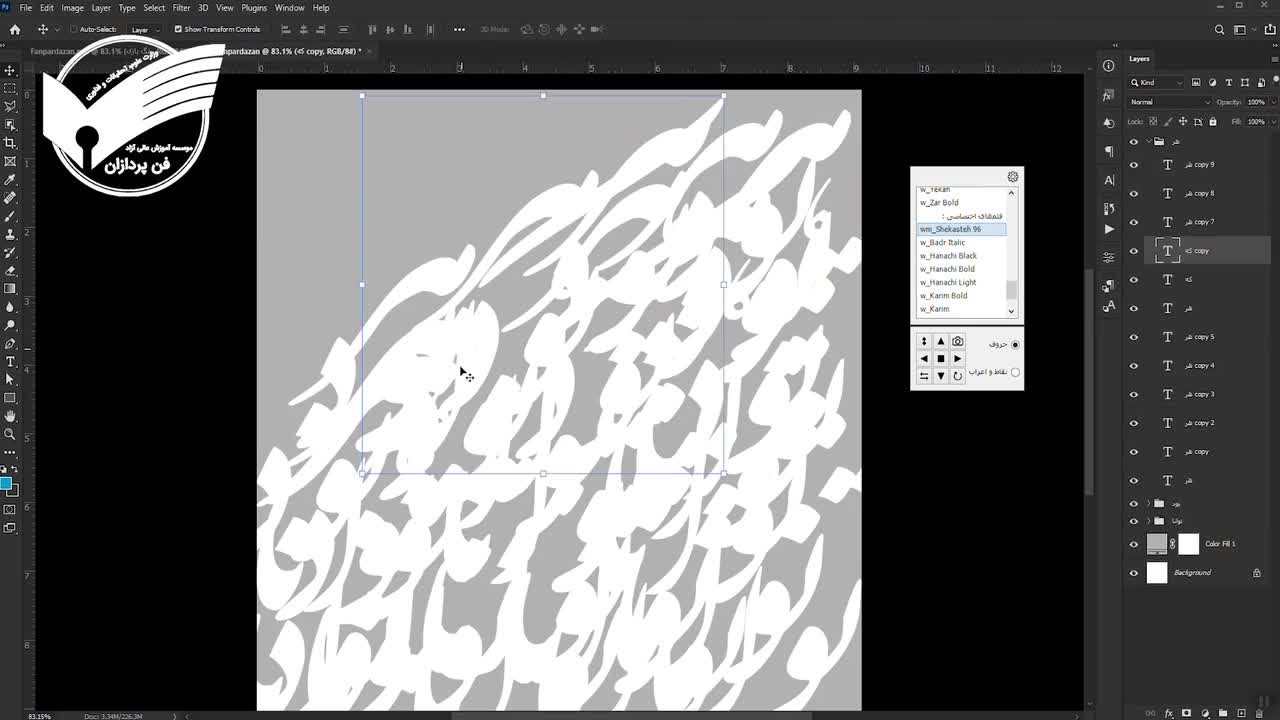Open the Filter menu
Screen dimensions: 1280x720
click(181, 8)
